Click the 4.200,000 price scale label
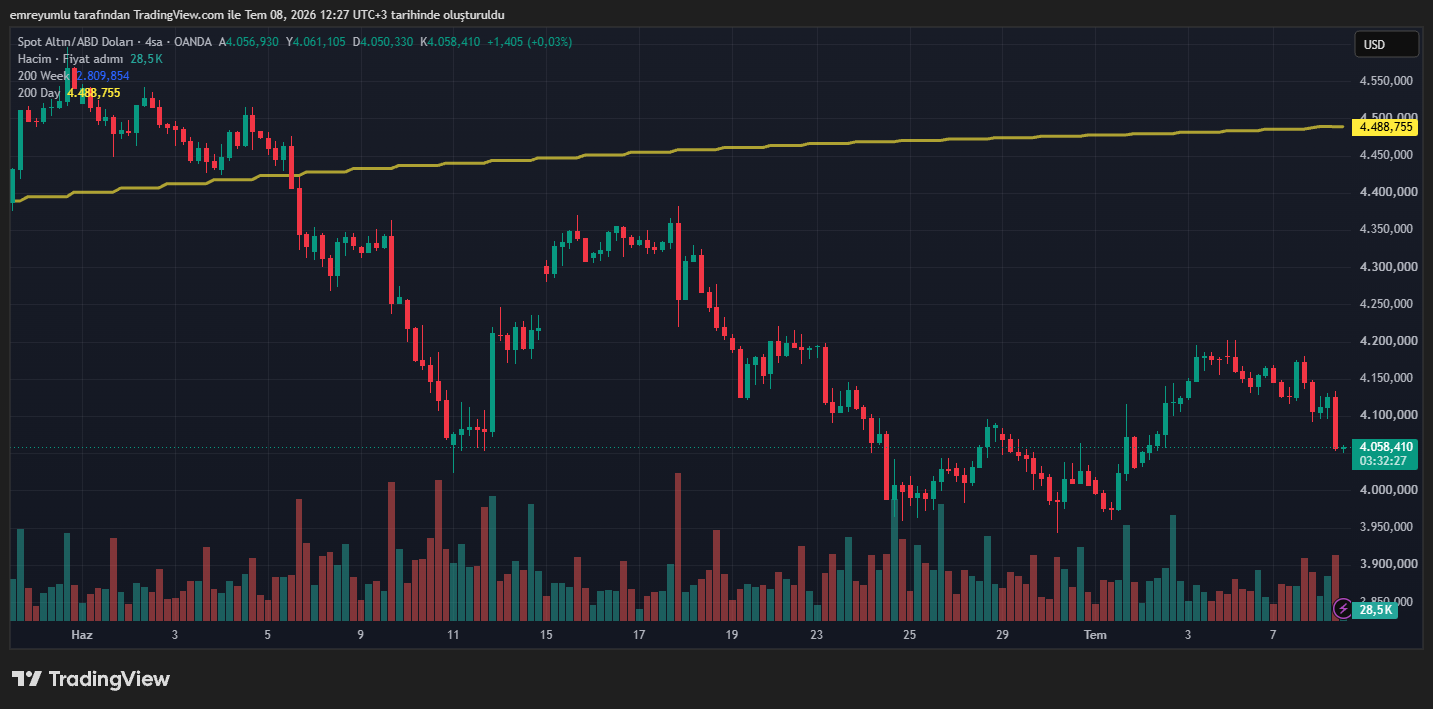This screenshot has width=1433, height=709. pos(1386,341)
